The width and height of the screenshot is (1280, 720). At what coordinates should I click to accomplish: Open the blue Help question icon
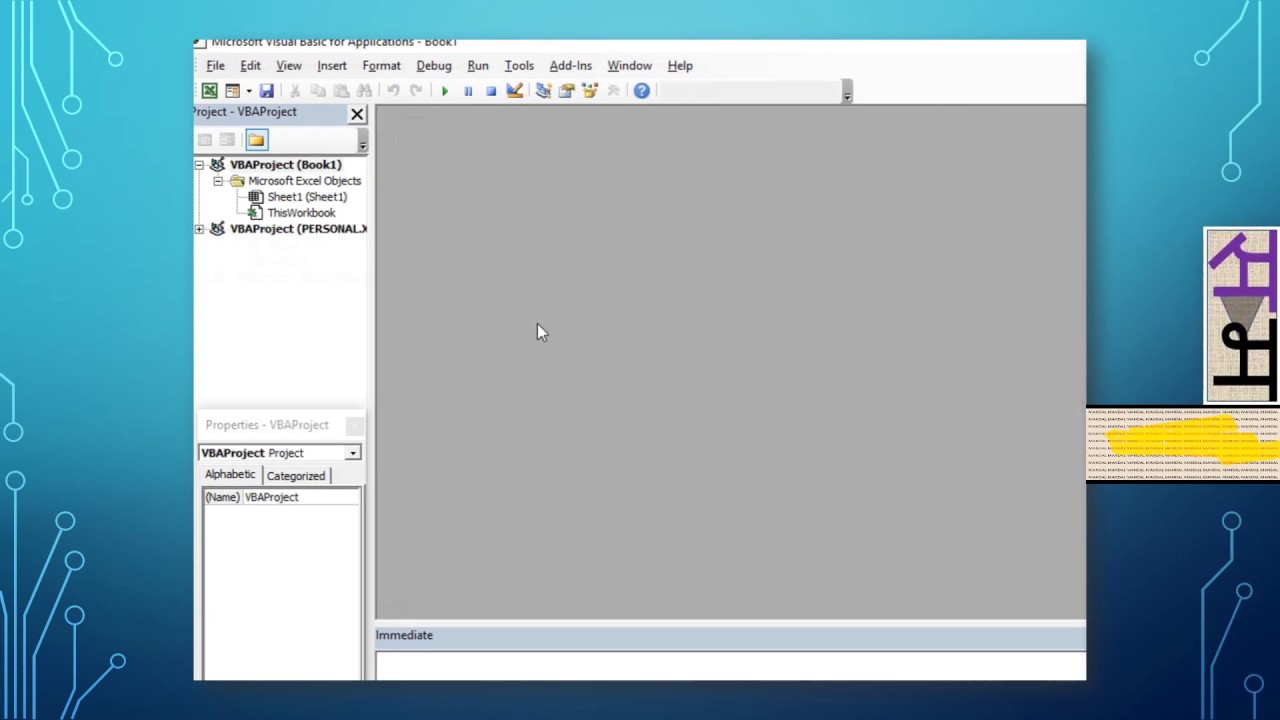642,91
